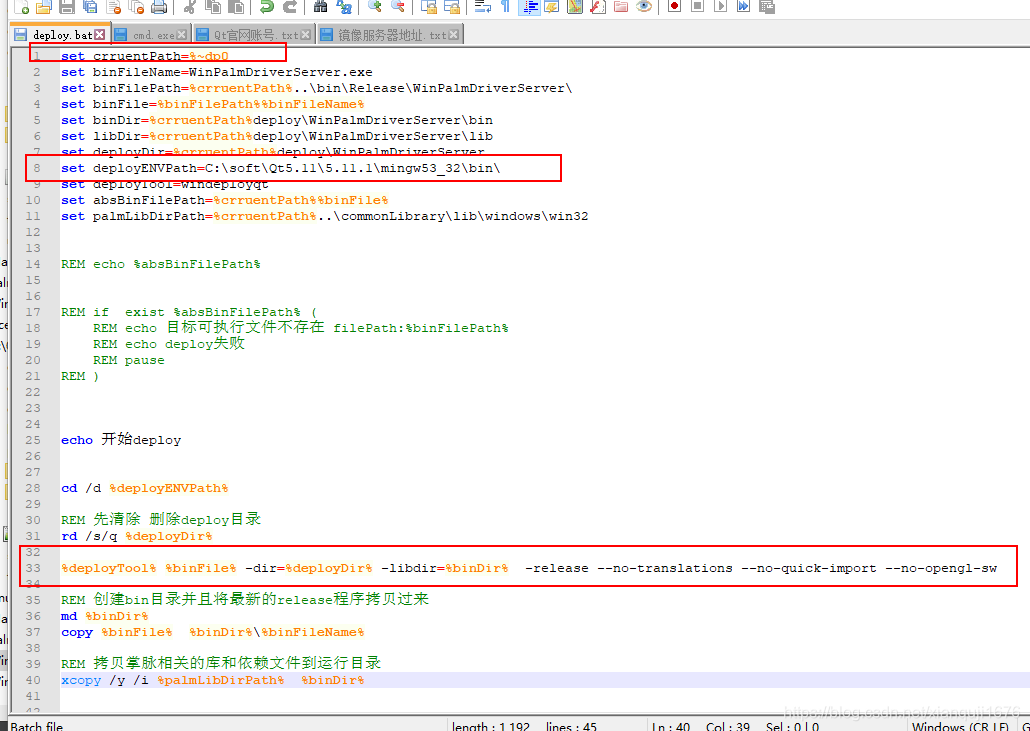Toggle file monitoring with the eye icon
The height and width of the screenshot is (731, 1030).
click(644, 7)
